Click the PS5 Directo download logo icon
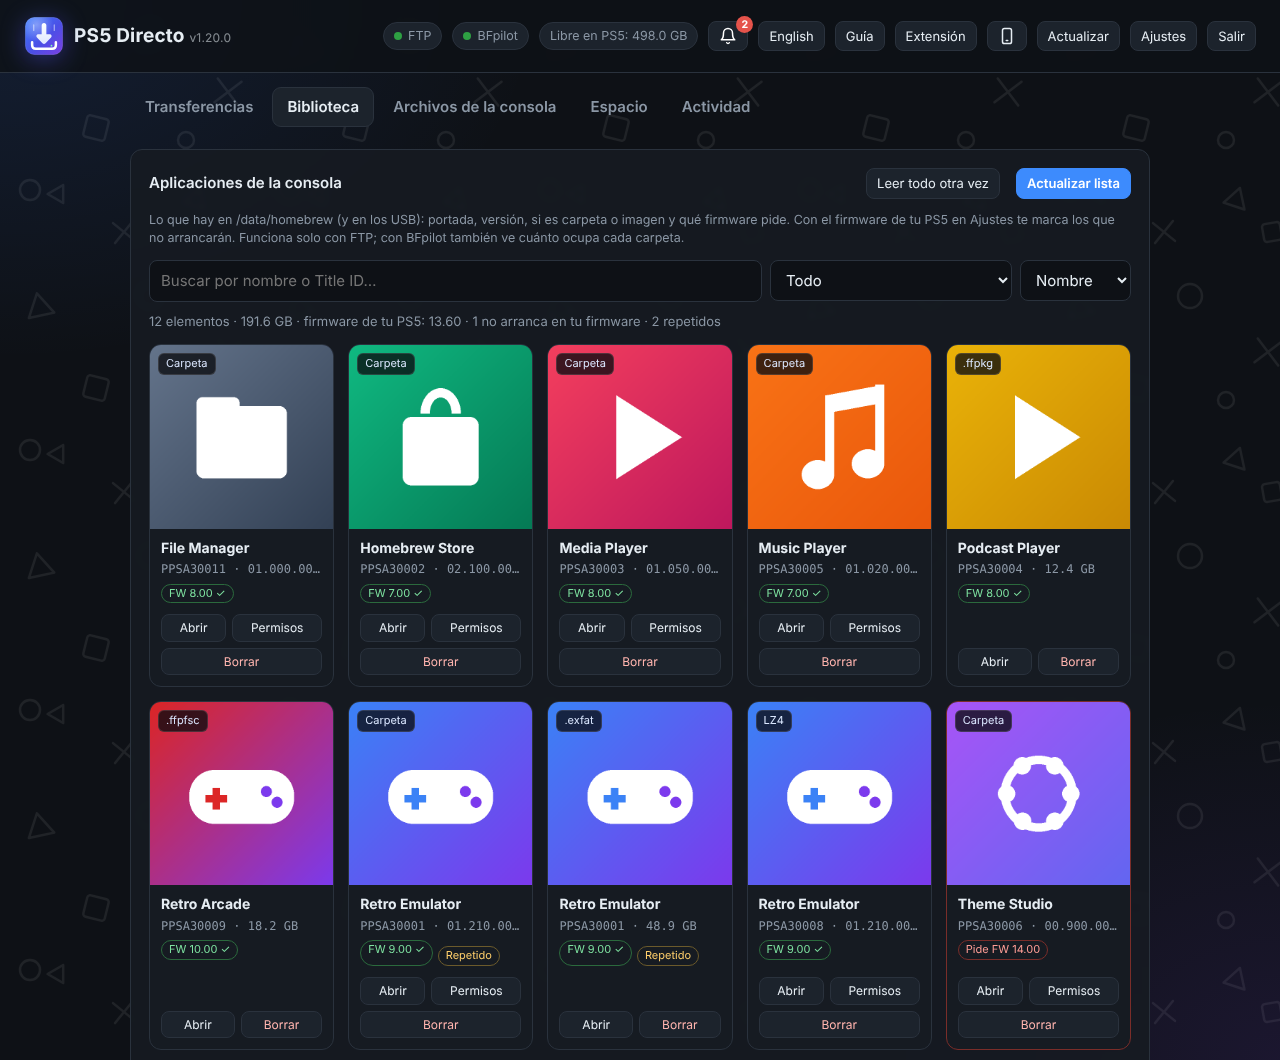Viewport: 1280px width, 1060px height. click(44, 36)
